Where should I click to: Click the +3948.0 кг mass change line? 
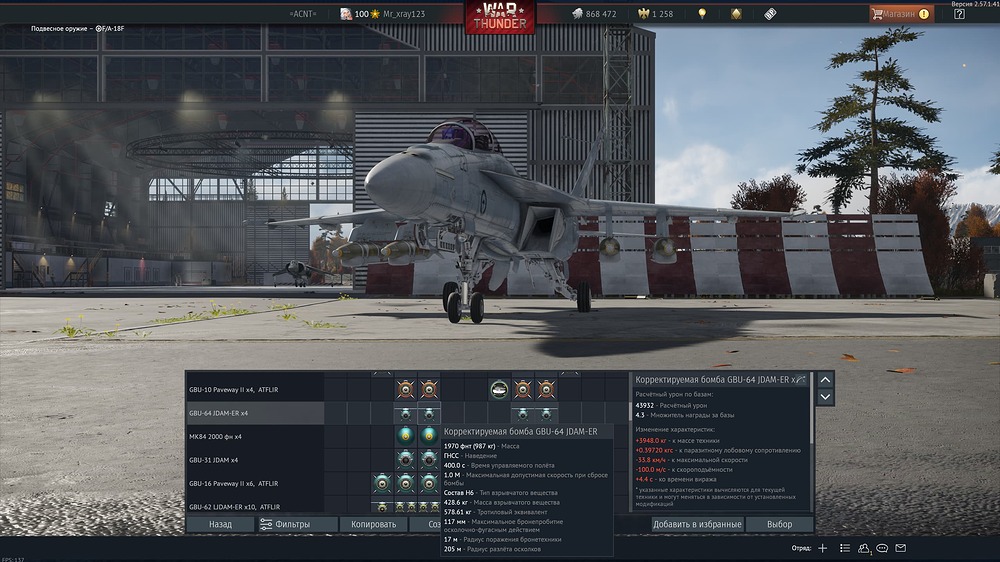pyautogui.click(x=677, y=440)
